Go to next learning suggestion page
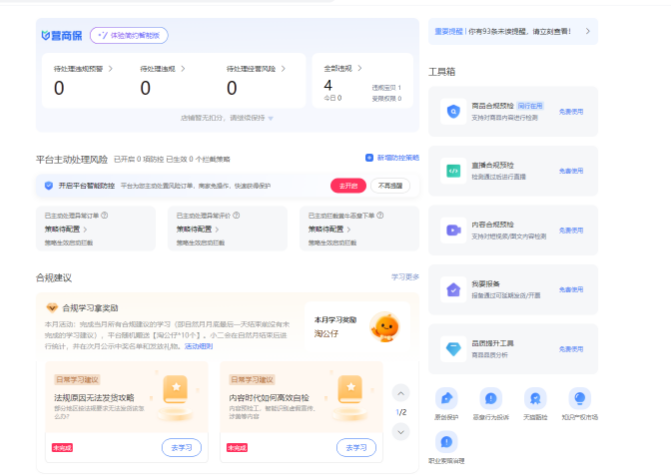 pyautogui.click(x=401, y=431)
